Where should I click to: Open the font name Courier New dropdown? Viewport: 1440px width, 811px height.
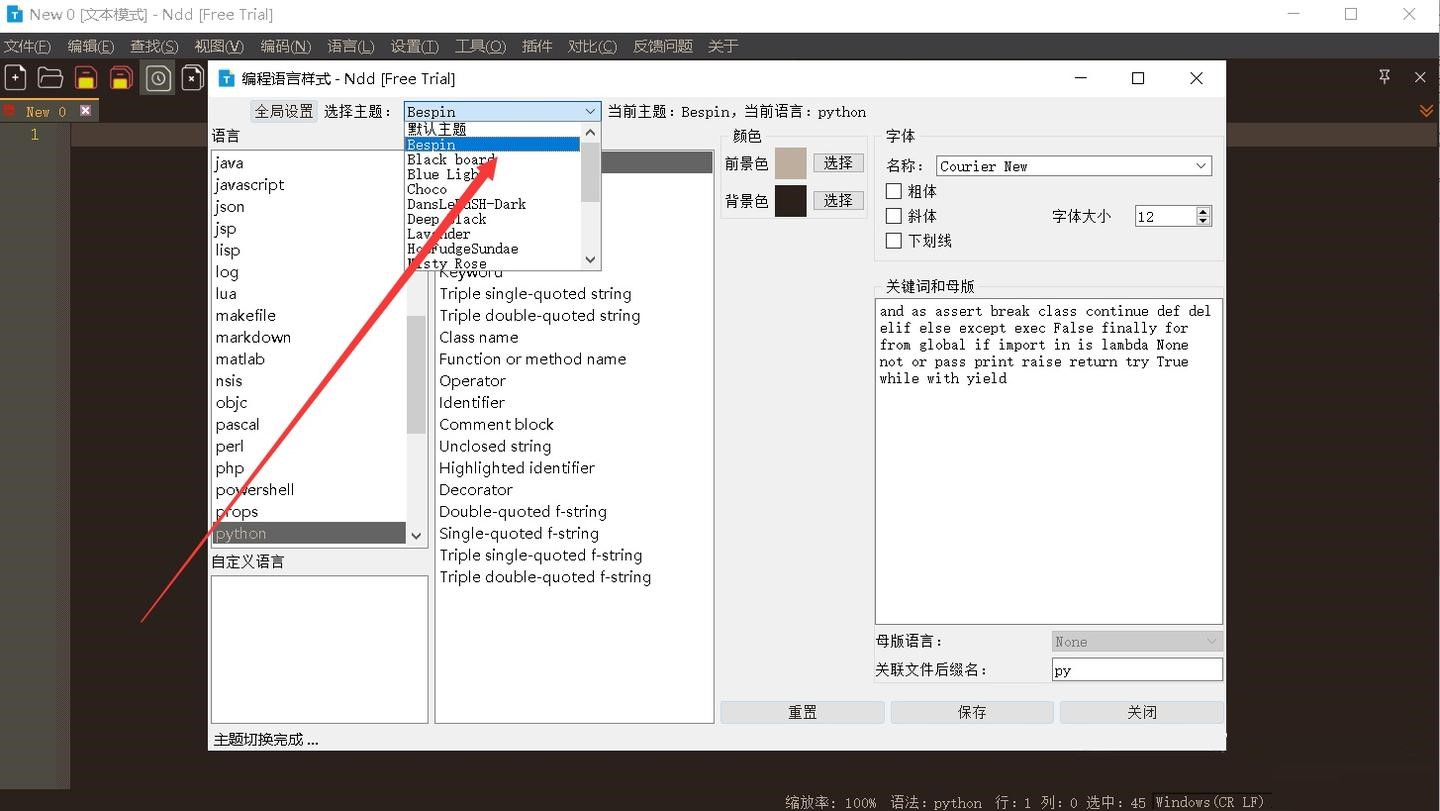coord(1074,166)
